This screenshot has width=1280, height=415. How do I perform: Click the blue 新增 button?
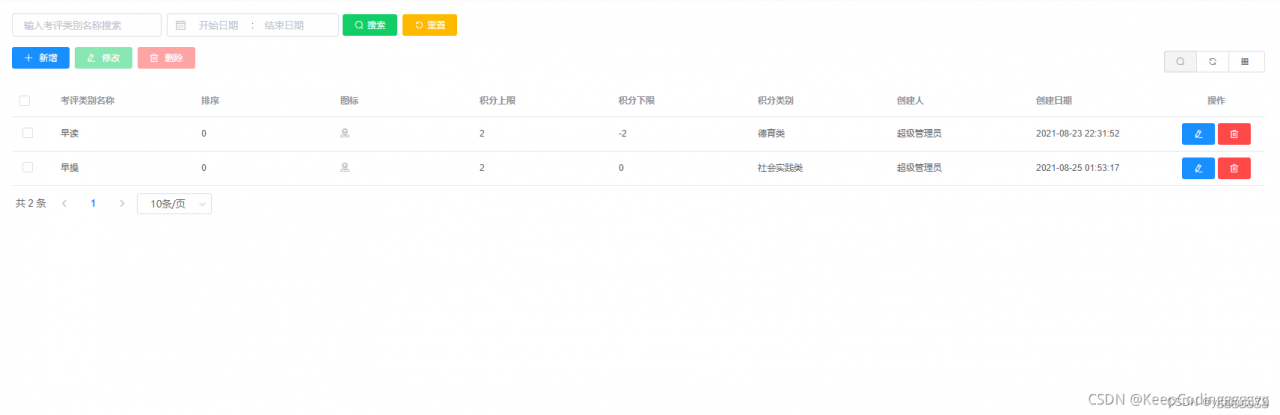tap(41, 58)
